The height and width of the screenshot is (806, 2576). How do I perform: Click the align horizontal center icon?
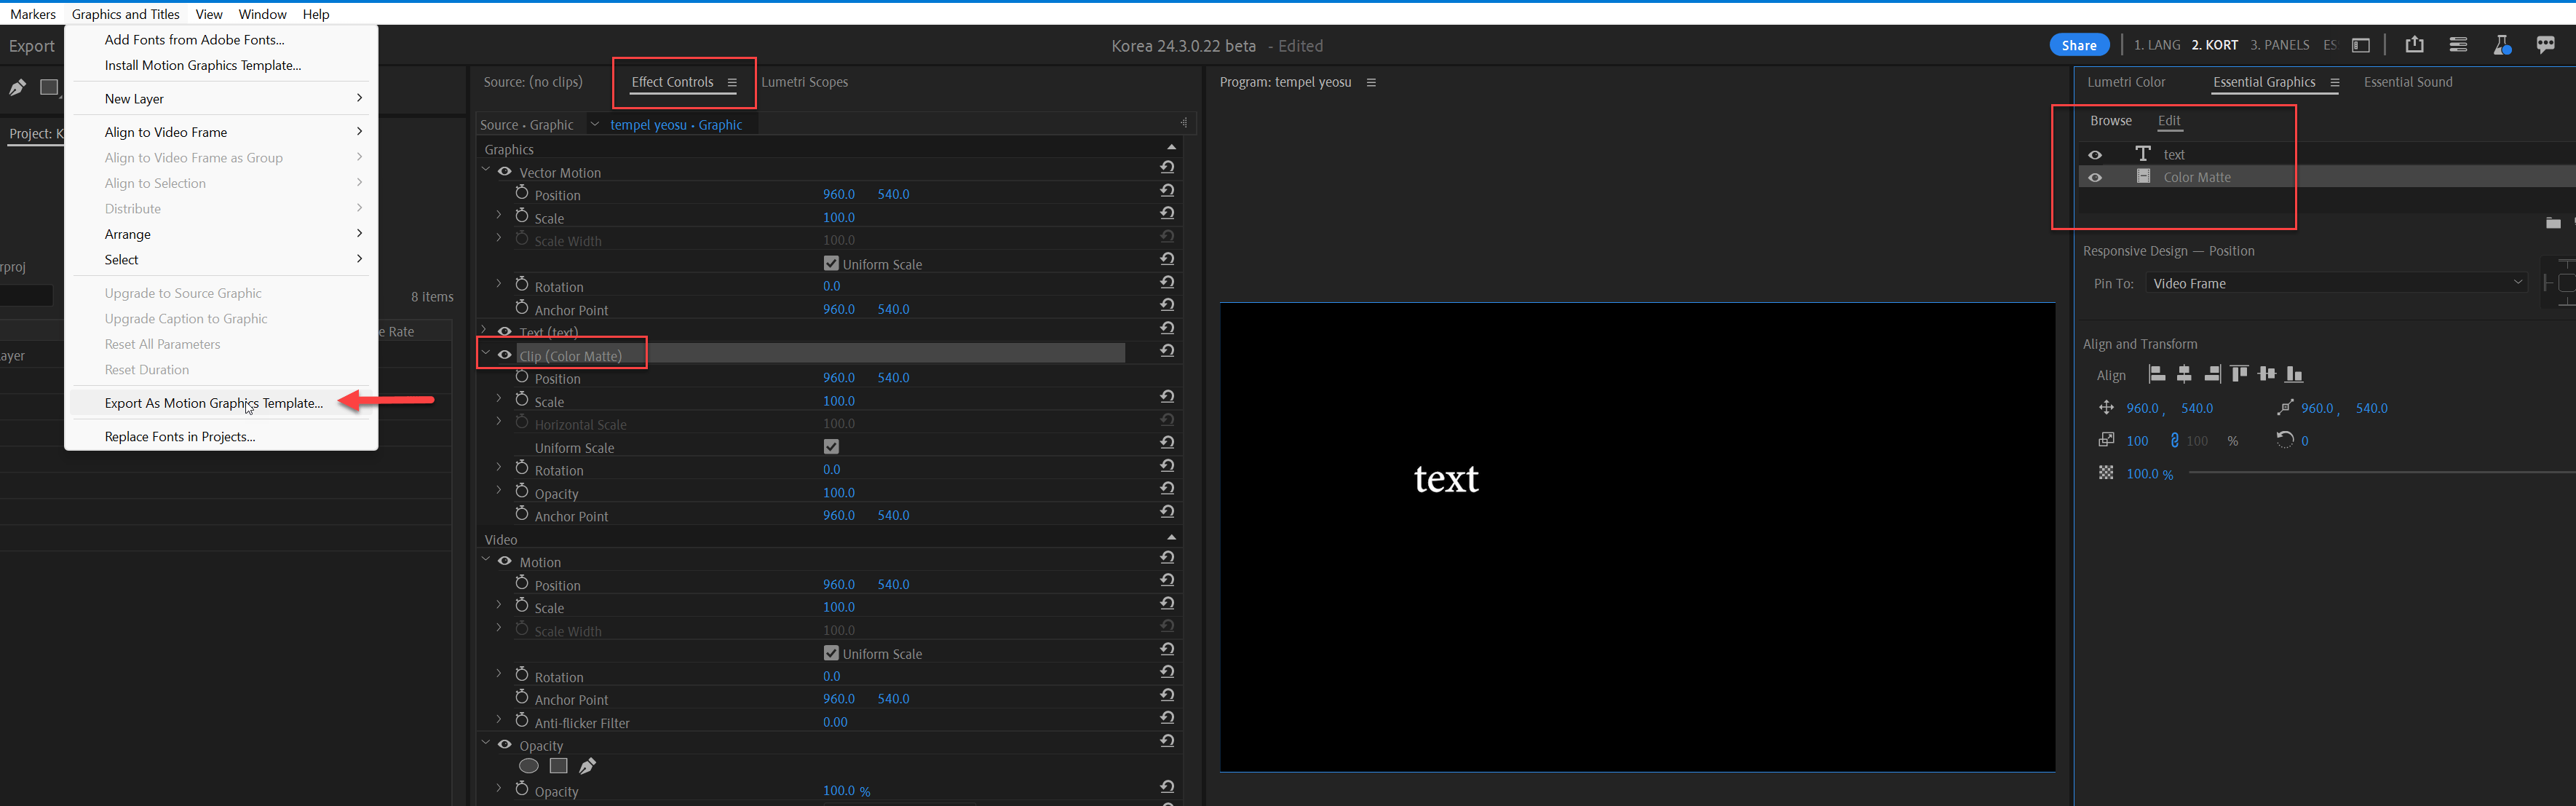coord(2184,374)
